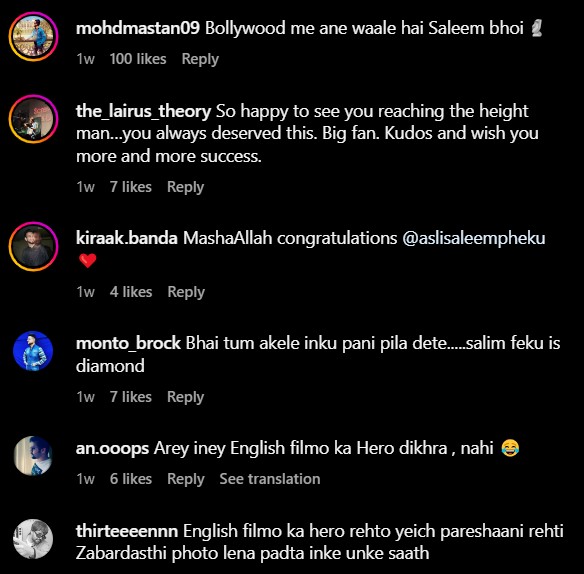View the 100 likes on mohdmastan09's comment
584x574 pixels.
(x=138, y=59)
